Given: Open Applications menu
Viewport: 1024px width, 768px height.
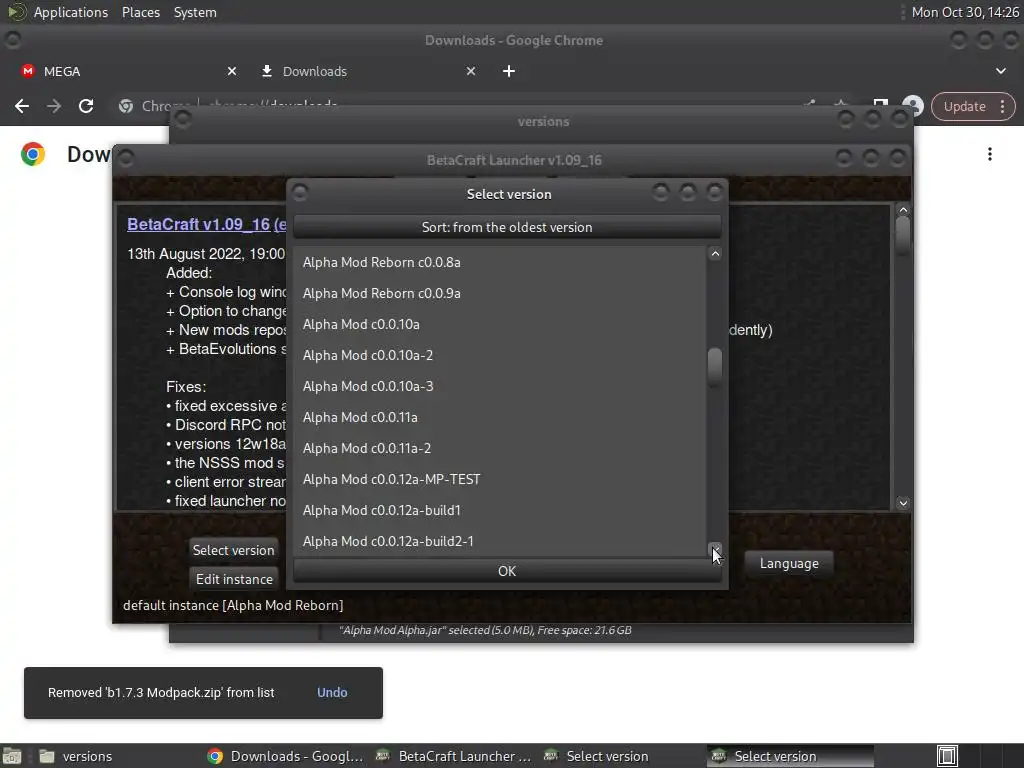Looking at the screenshot, I should (71, 12).
